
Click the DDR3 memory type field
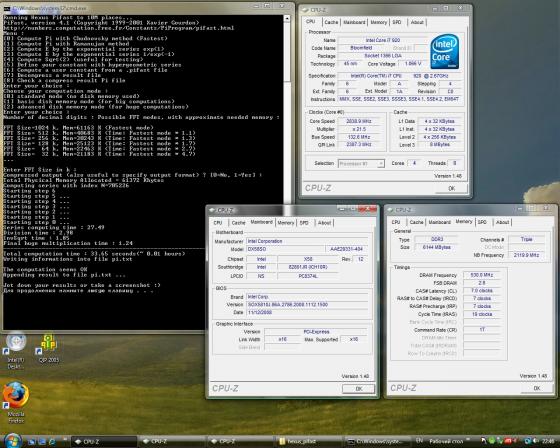(437, 239)
